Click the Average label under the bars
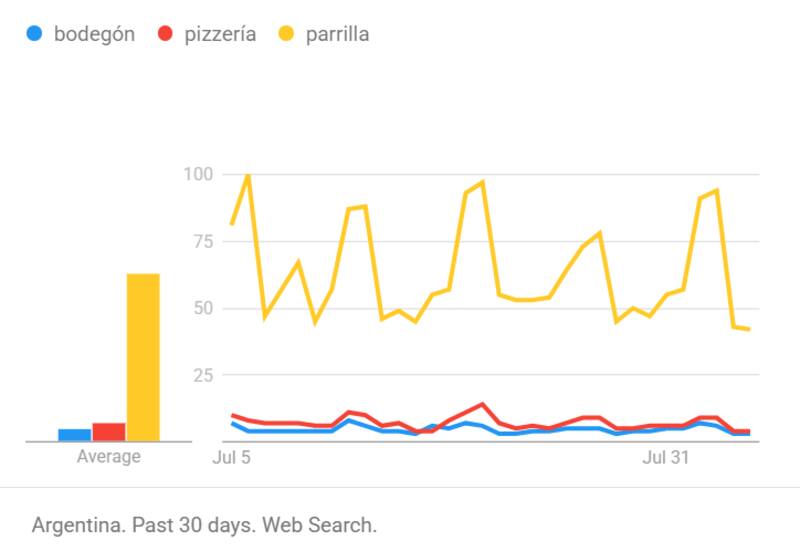The width and height of the screenshot is (800, 551). 109,457
